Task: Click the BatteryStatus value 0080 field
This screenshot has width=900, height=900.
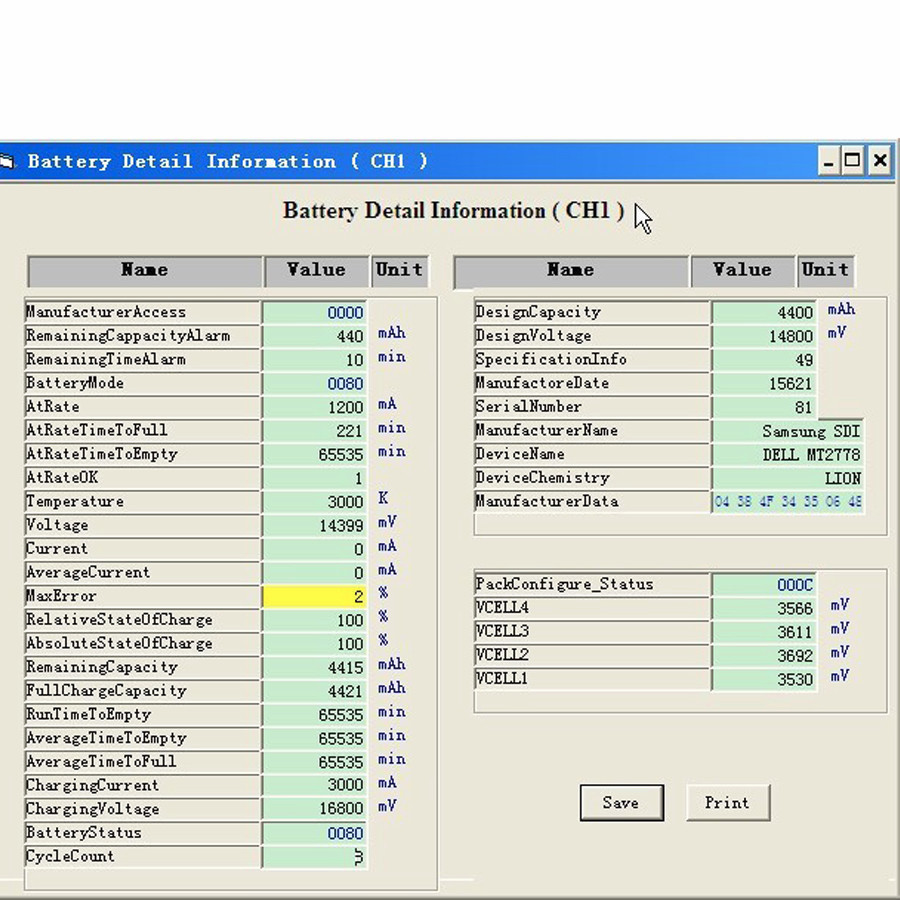Action: pos(315,833)
